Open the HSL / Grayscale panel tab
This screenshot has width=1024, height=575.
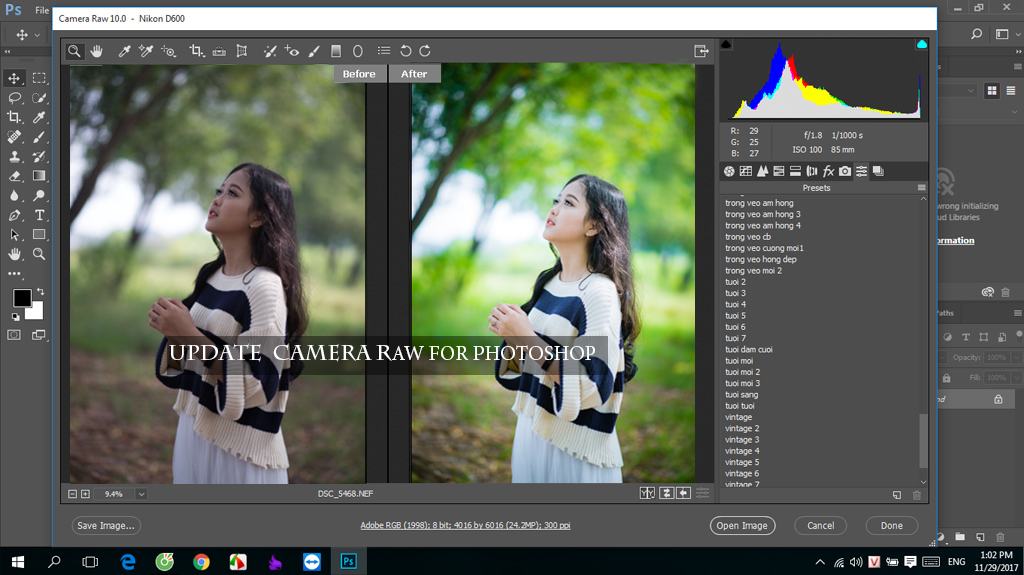tap(778, 171)
